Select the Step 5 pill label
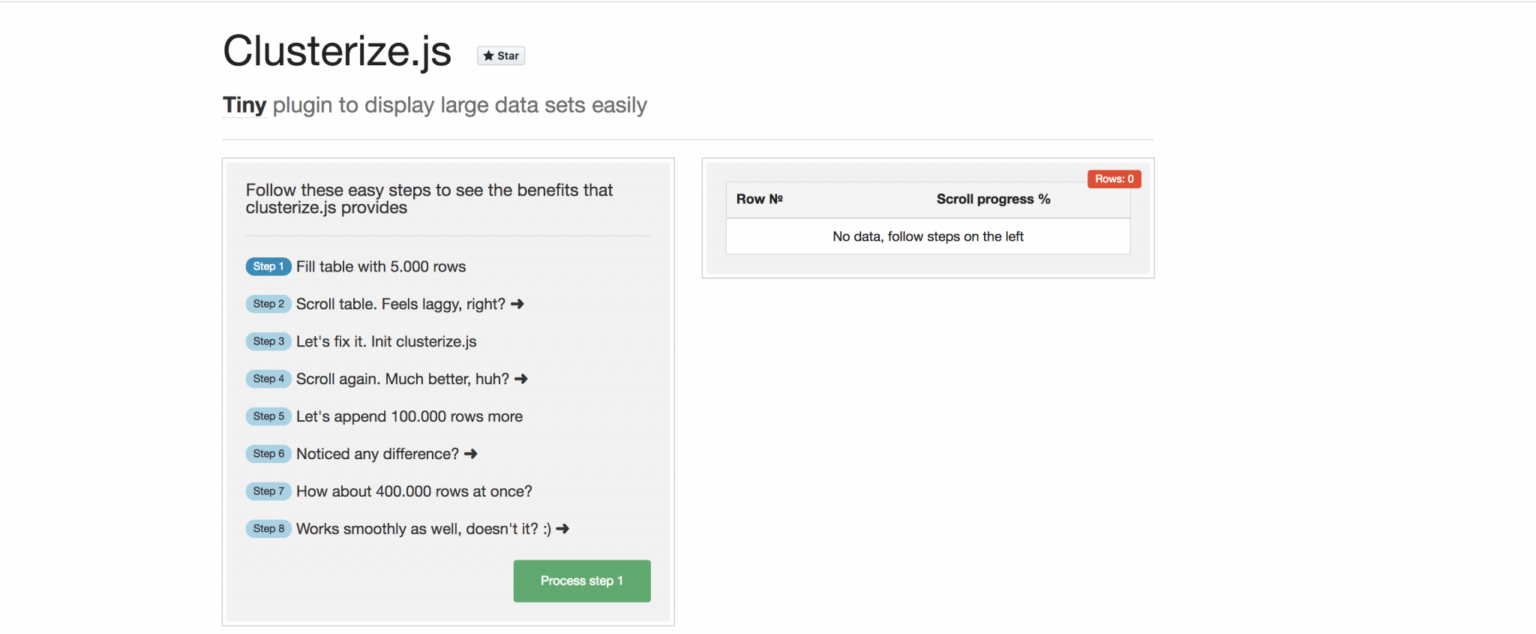Viewport: 1536px width, 634px height. (x=268, y=416)
